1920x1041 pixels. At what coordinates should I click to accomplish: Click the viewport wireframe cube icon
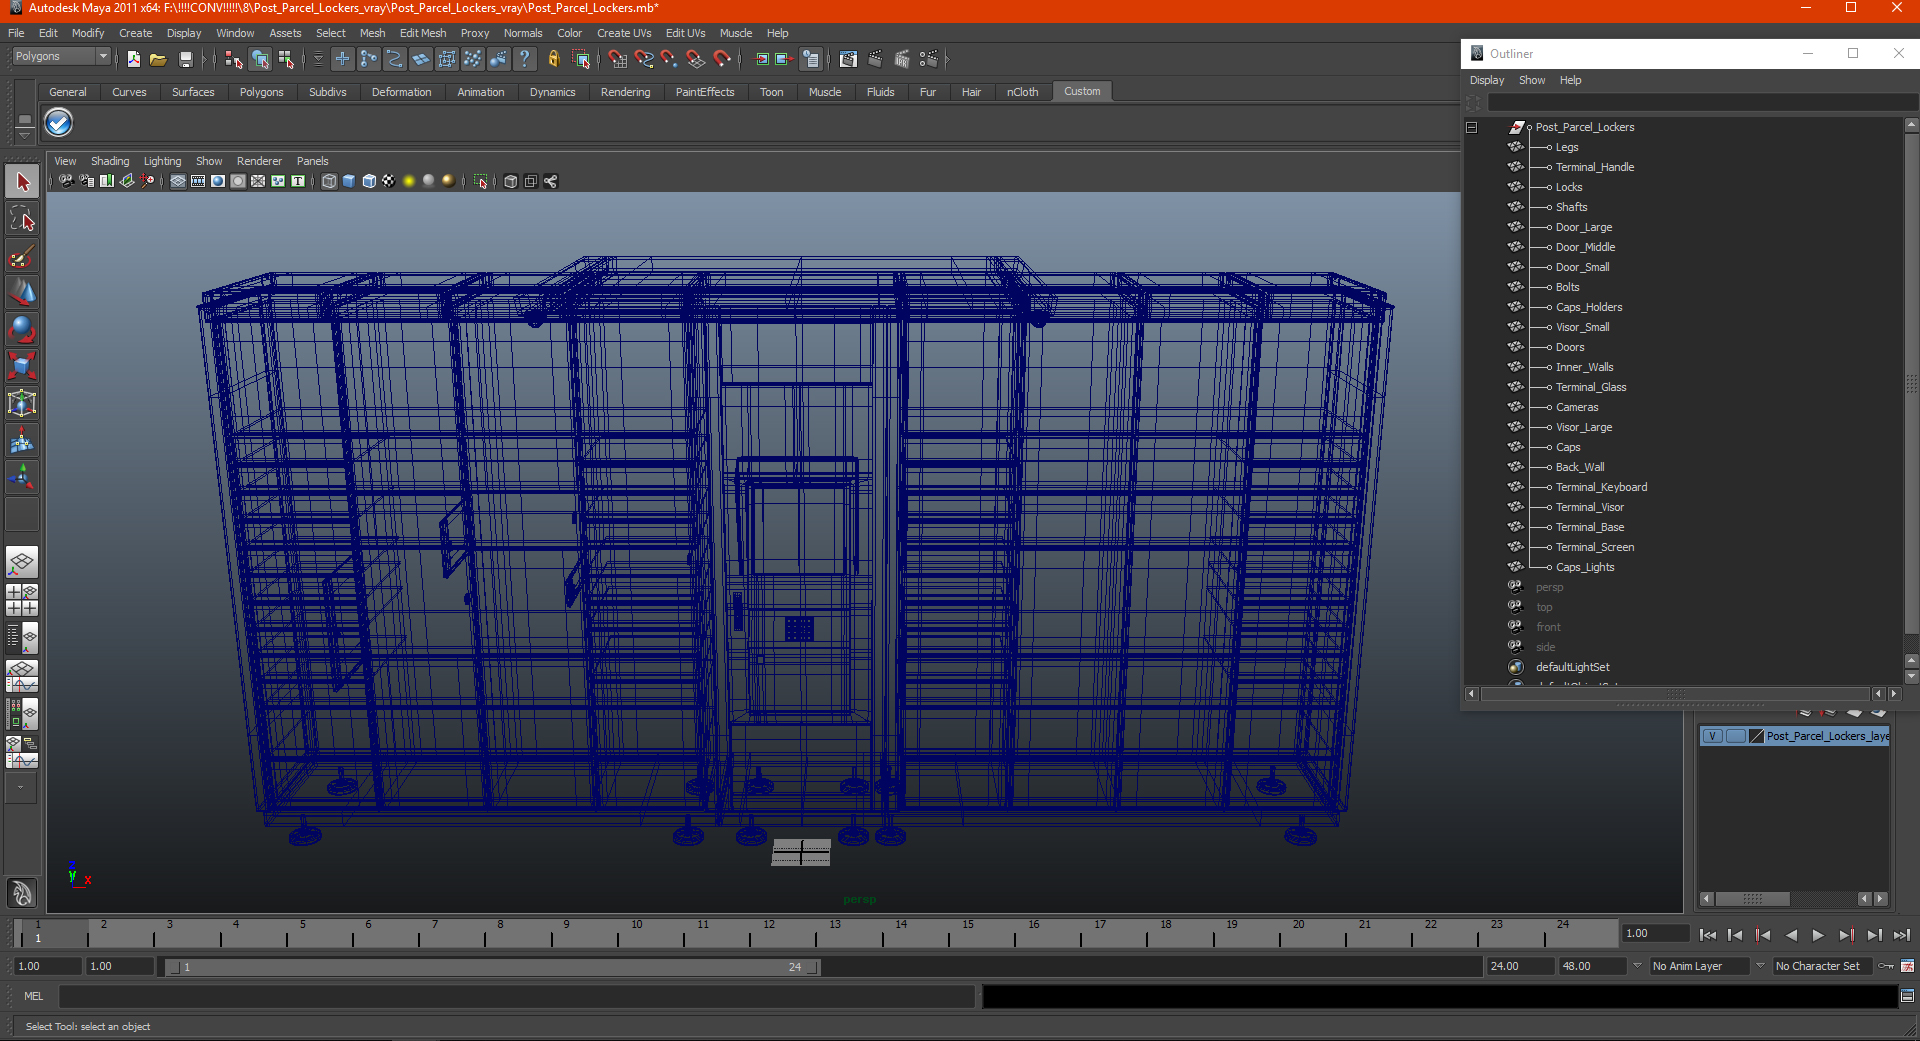329,181
